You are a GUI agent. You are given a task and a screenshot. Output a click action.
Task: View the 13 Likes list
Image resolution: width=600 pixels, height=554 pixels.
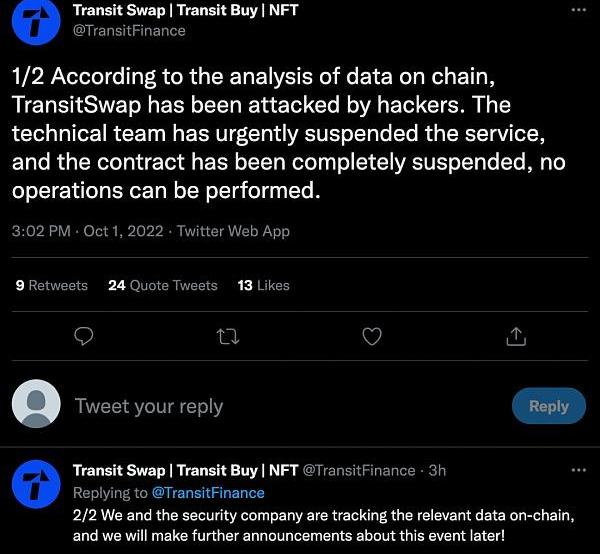click(x=263, y=285)
